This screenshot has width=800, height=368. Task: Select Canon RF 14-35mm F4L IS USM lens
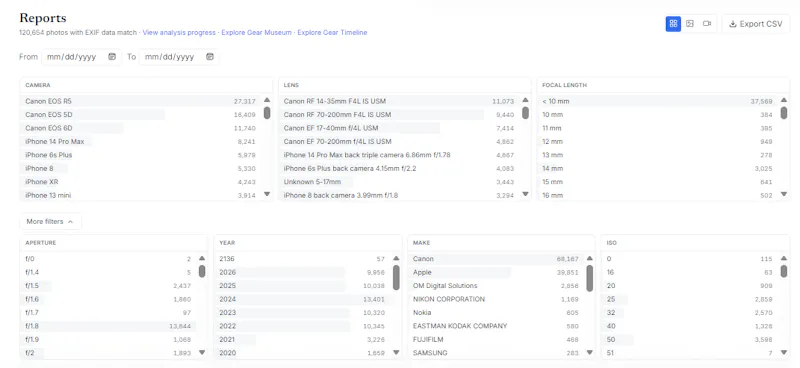399,101
